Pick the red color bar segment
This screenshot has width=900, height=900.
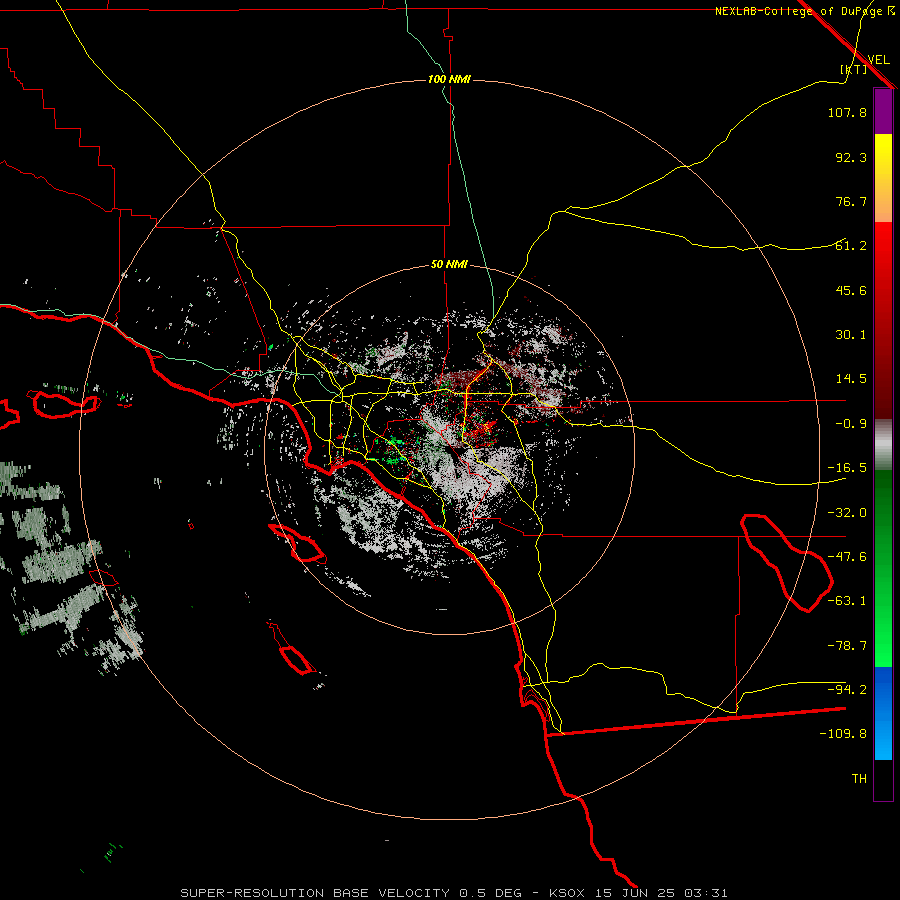coord(883,320)
